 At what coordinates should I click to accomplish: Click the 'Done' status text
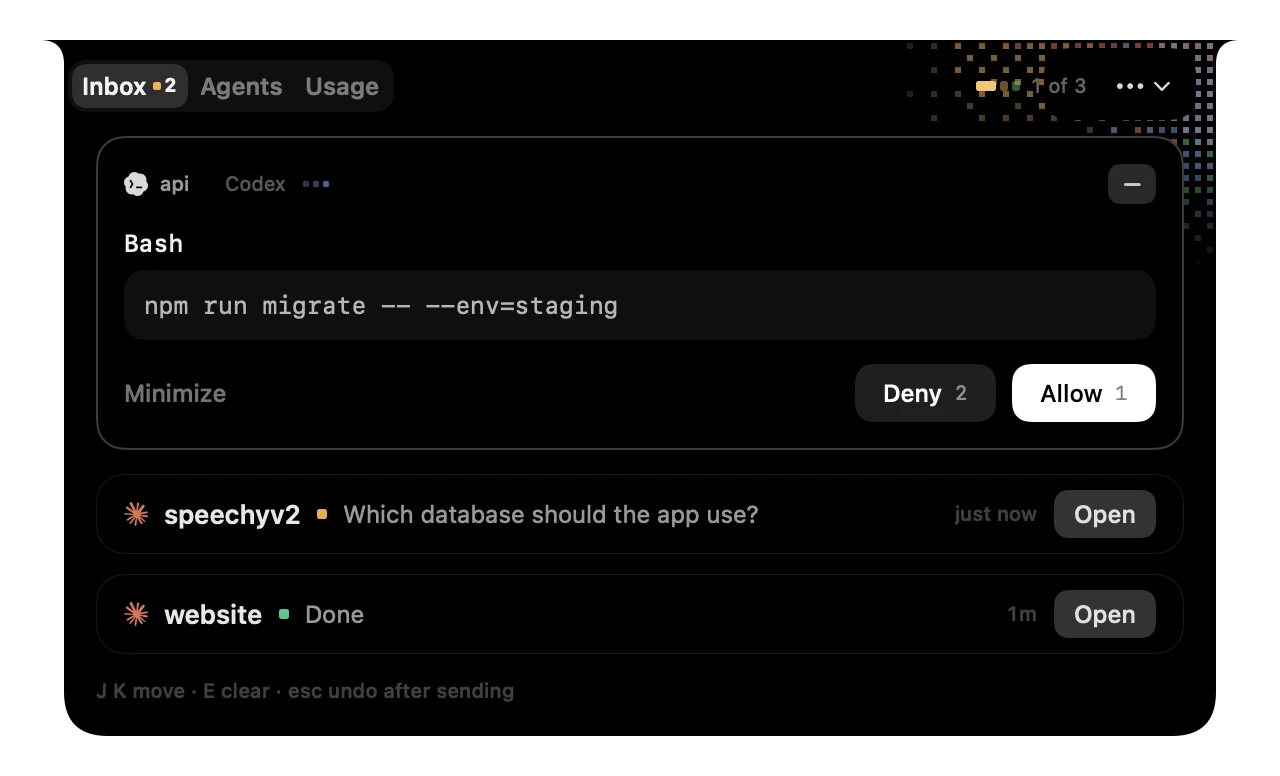click(x=334, y=614)
